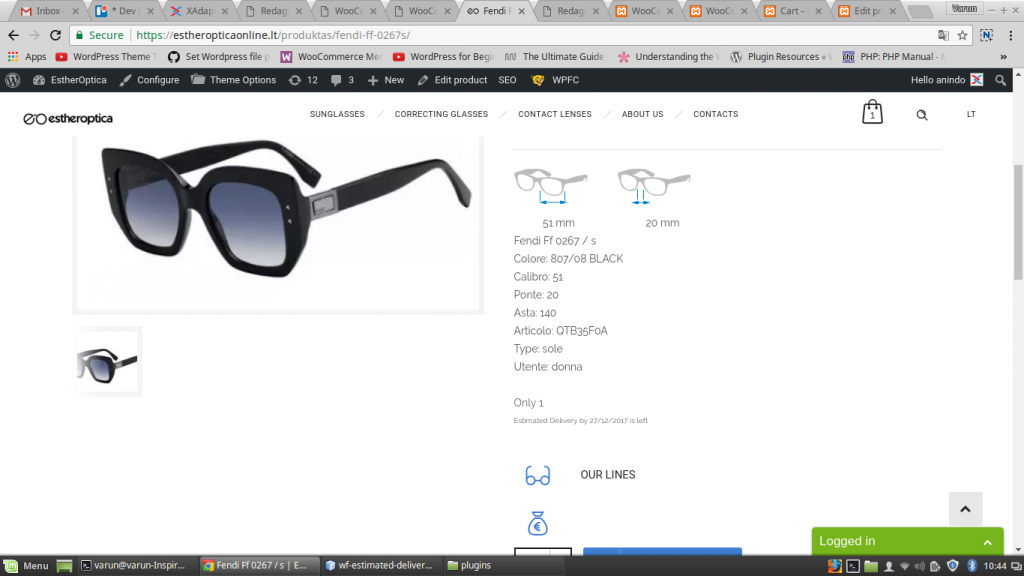Open the LT language switcher

coord(971,114)
